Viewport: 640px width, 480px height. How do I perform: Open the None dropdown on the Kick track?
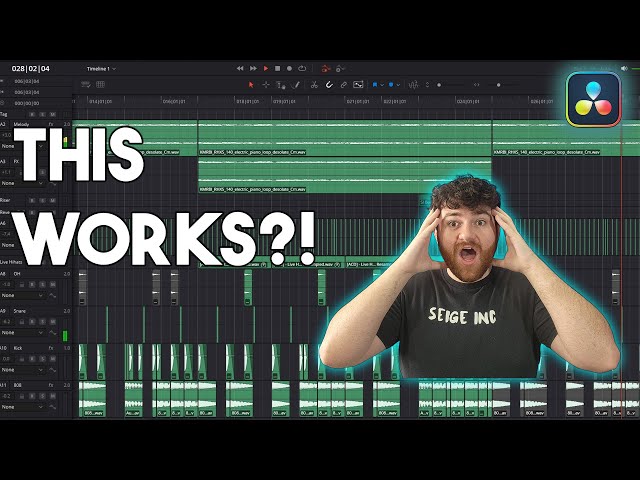22,370
